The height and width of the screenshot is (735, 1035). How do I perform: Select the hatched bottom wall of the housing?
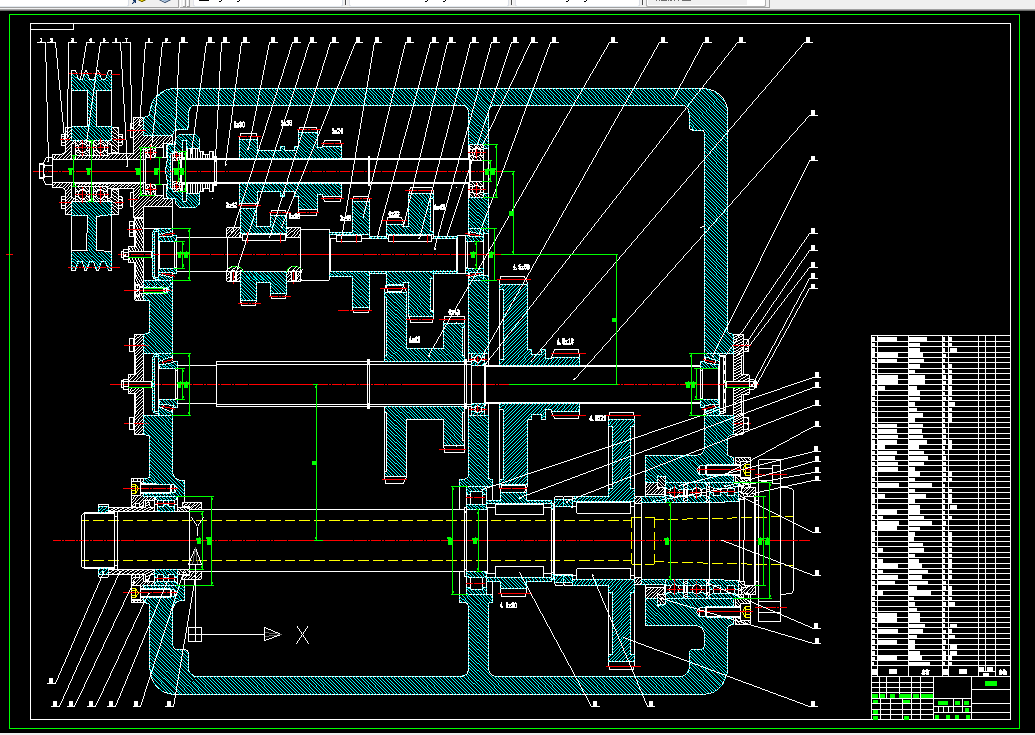click(439, 685)
